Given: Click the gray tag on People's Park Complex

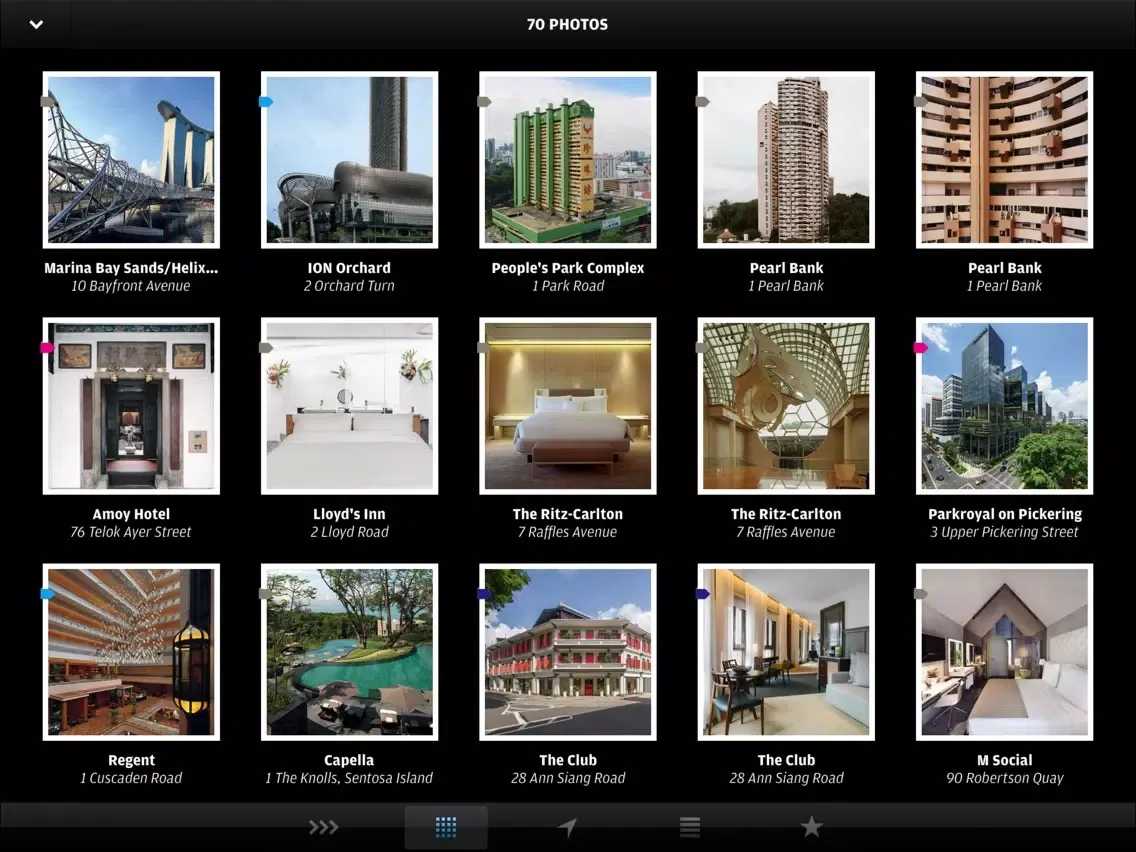Looking at the screenshot, I should pos(484,101).
